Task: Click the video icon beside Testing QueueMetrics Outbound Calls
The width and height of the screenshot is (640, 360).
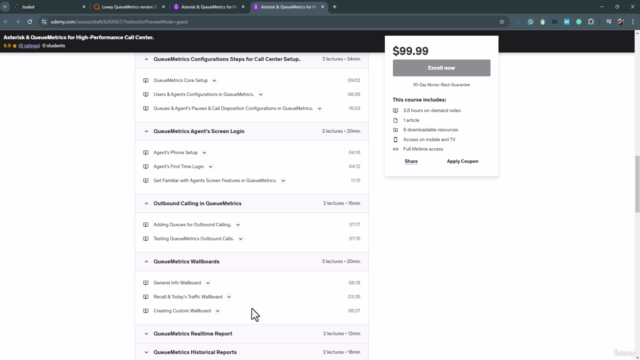Action: pos(146,239)
